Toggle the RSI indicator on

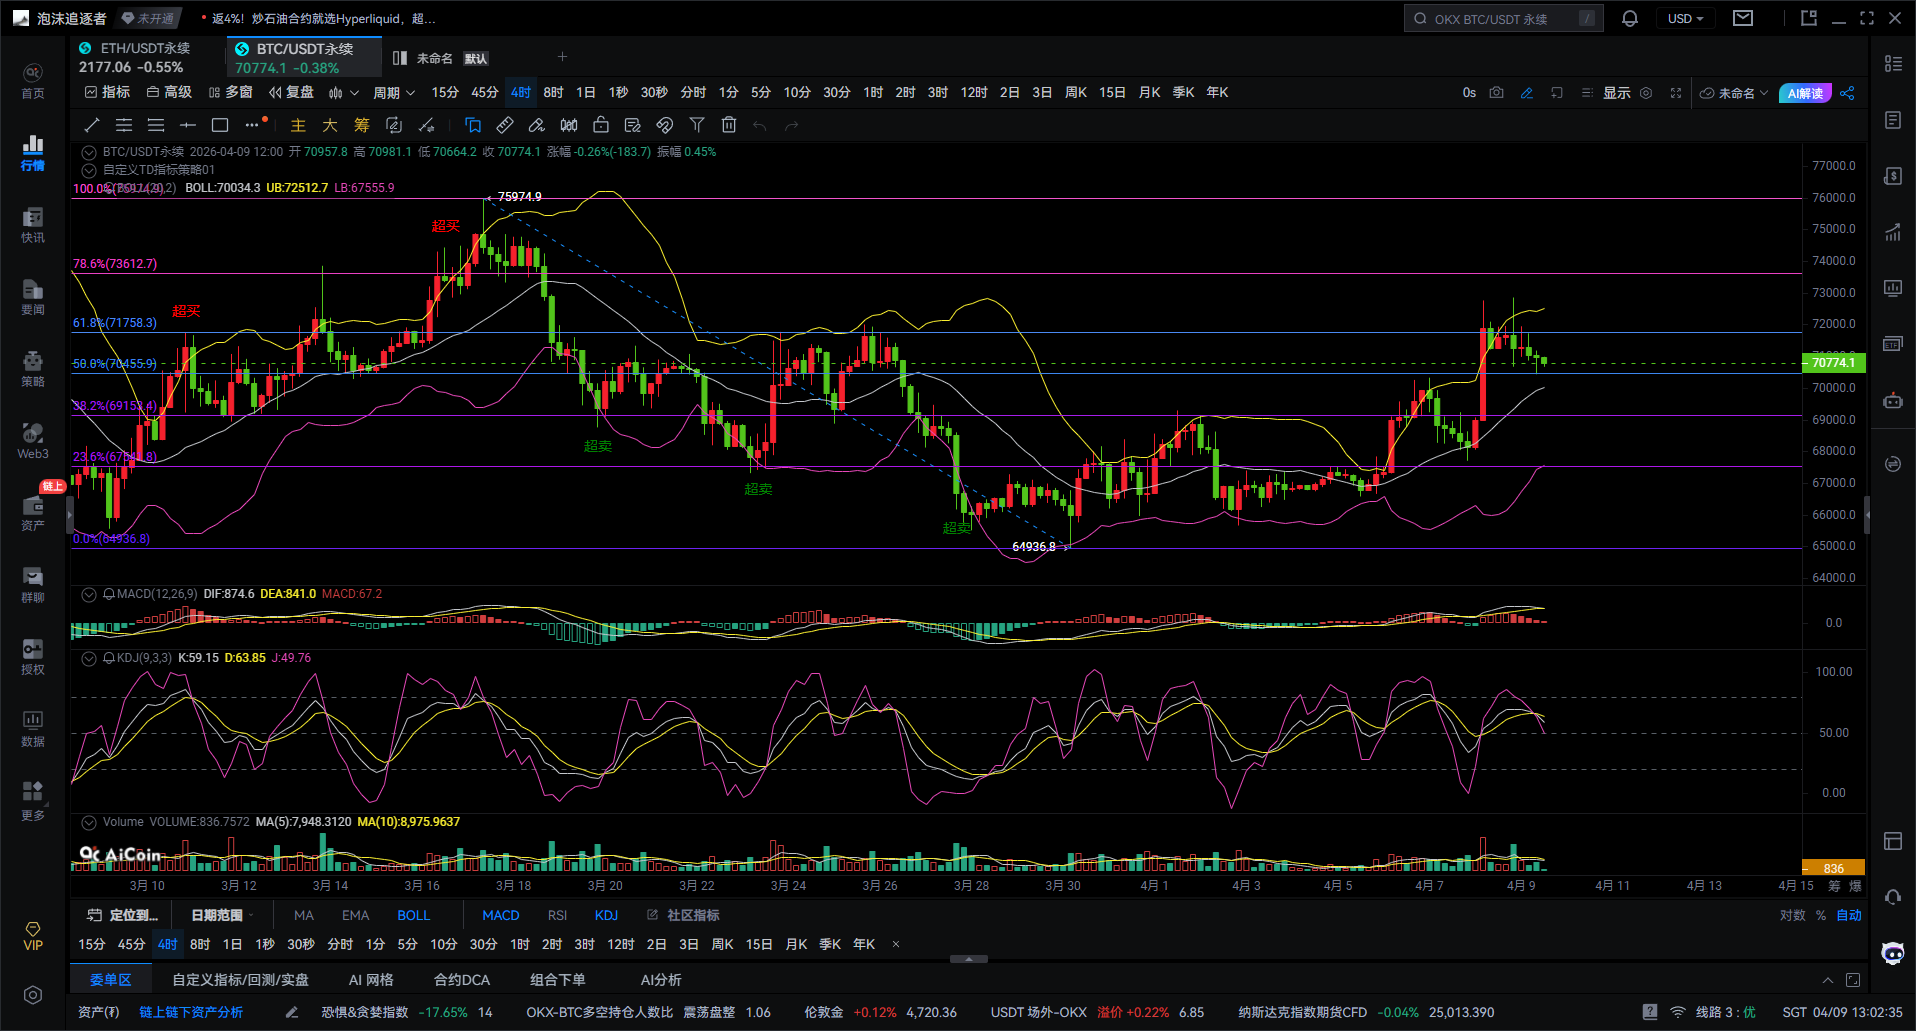(x=557, y=915)
